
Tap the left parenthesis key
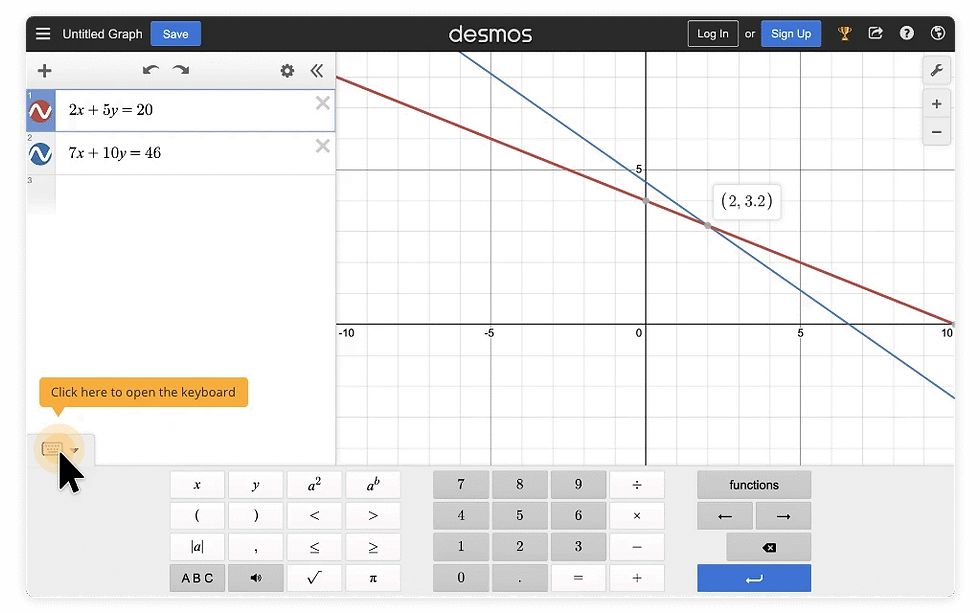tap(197, 516)
